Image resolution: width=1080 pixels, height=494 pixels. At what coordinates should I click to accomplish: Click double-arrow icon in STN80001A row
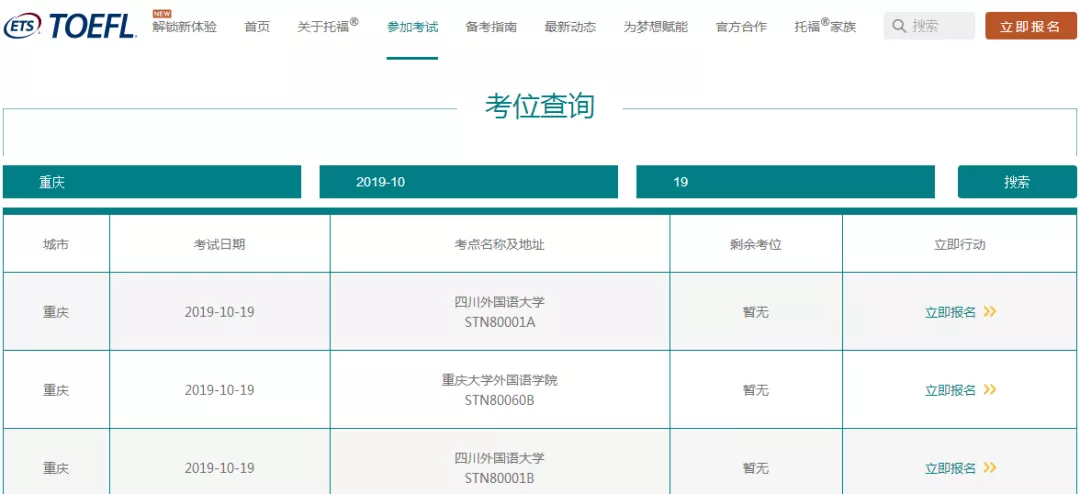point(990,312)
